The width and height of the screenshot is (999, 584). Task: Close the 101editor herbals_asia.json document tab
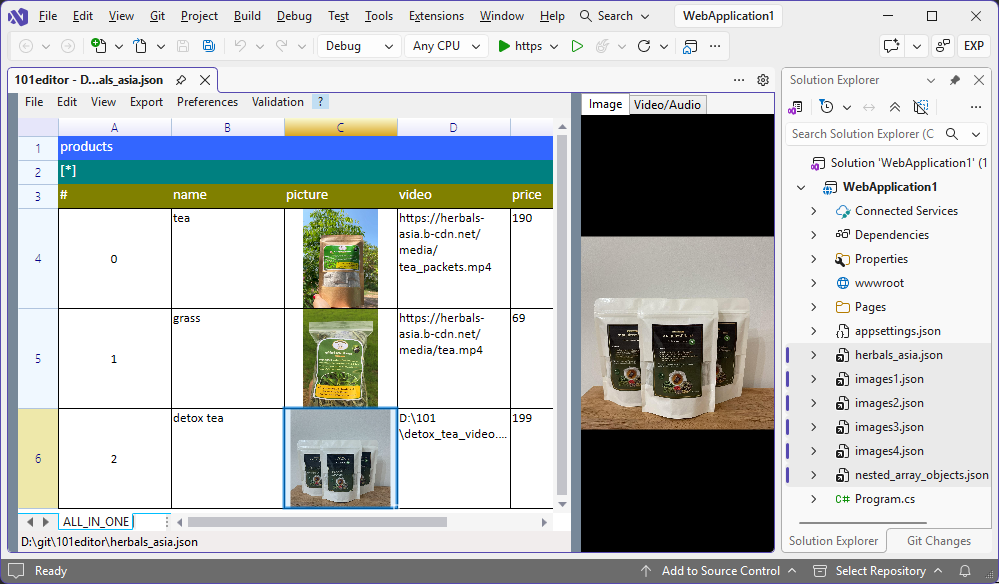[x=205, y=80]
